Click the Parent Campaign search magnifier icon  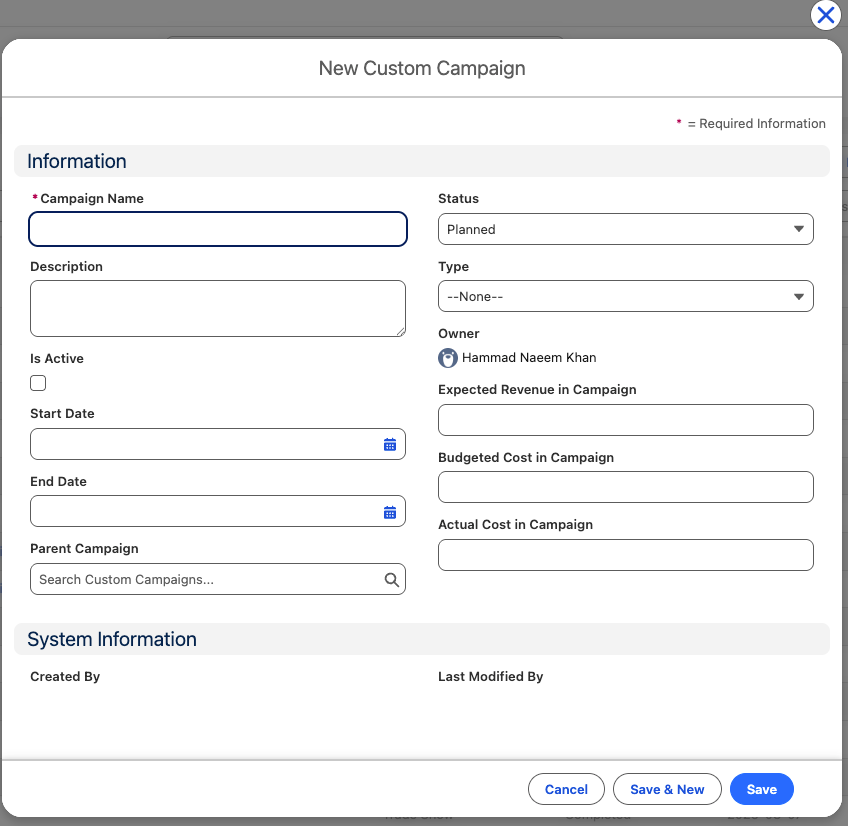[x=392, y=580]
